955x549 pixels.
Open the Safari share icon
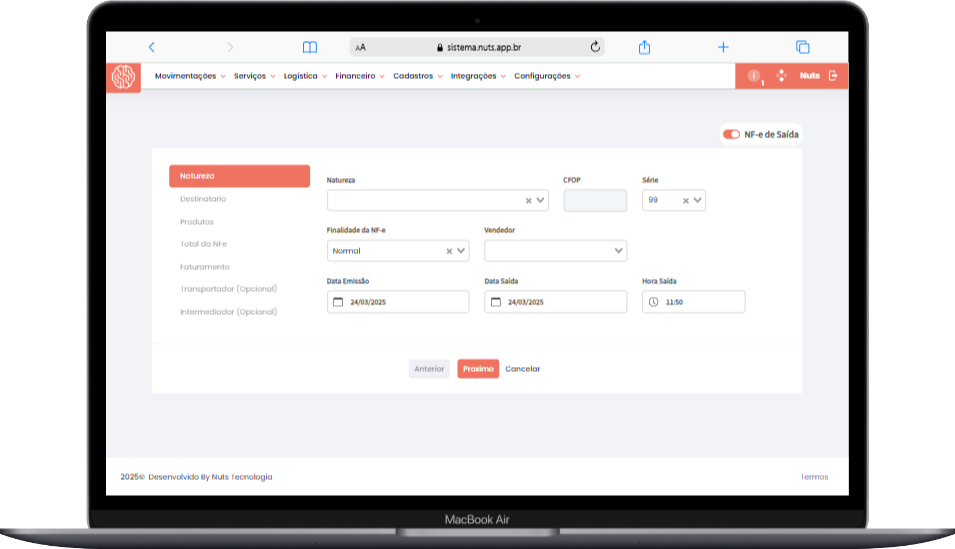tap(645, 47)
